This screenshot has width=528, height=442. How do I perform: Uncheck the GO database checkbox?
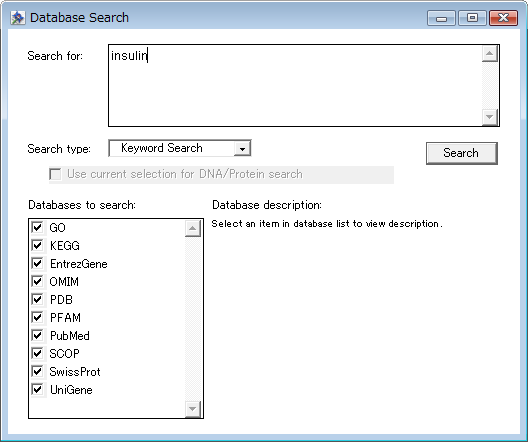pos(37,227)
